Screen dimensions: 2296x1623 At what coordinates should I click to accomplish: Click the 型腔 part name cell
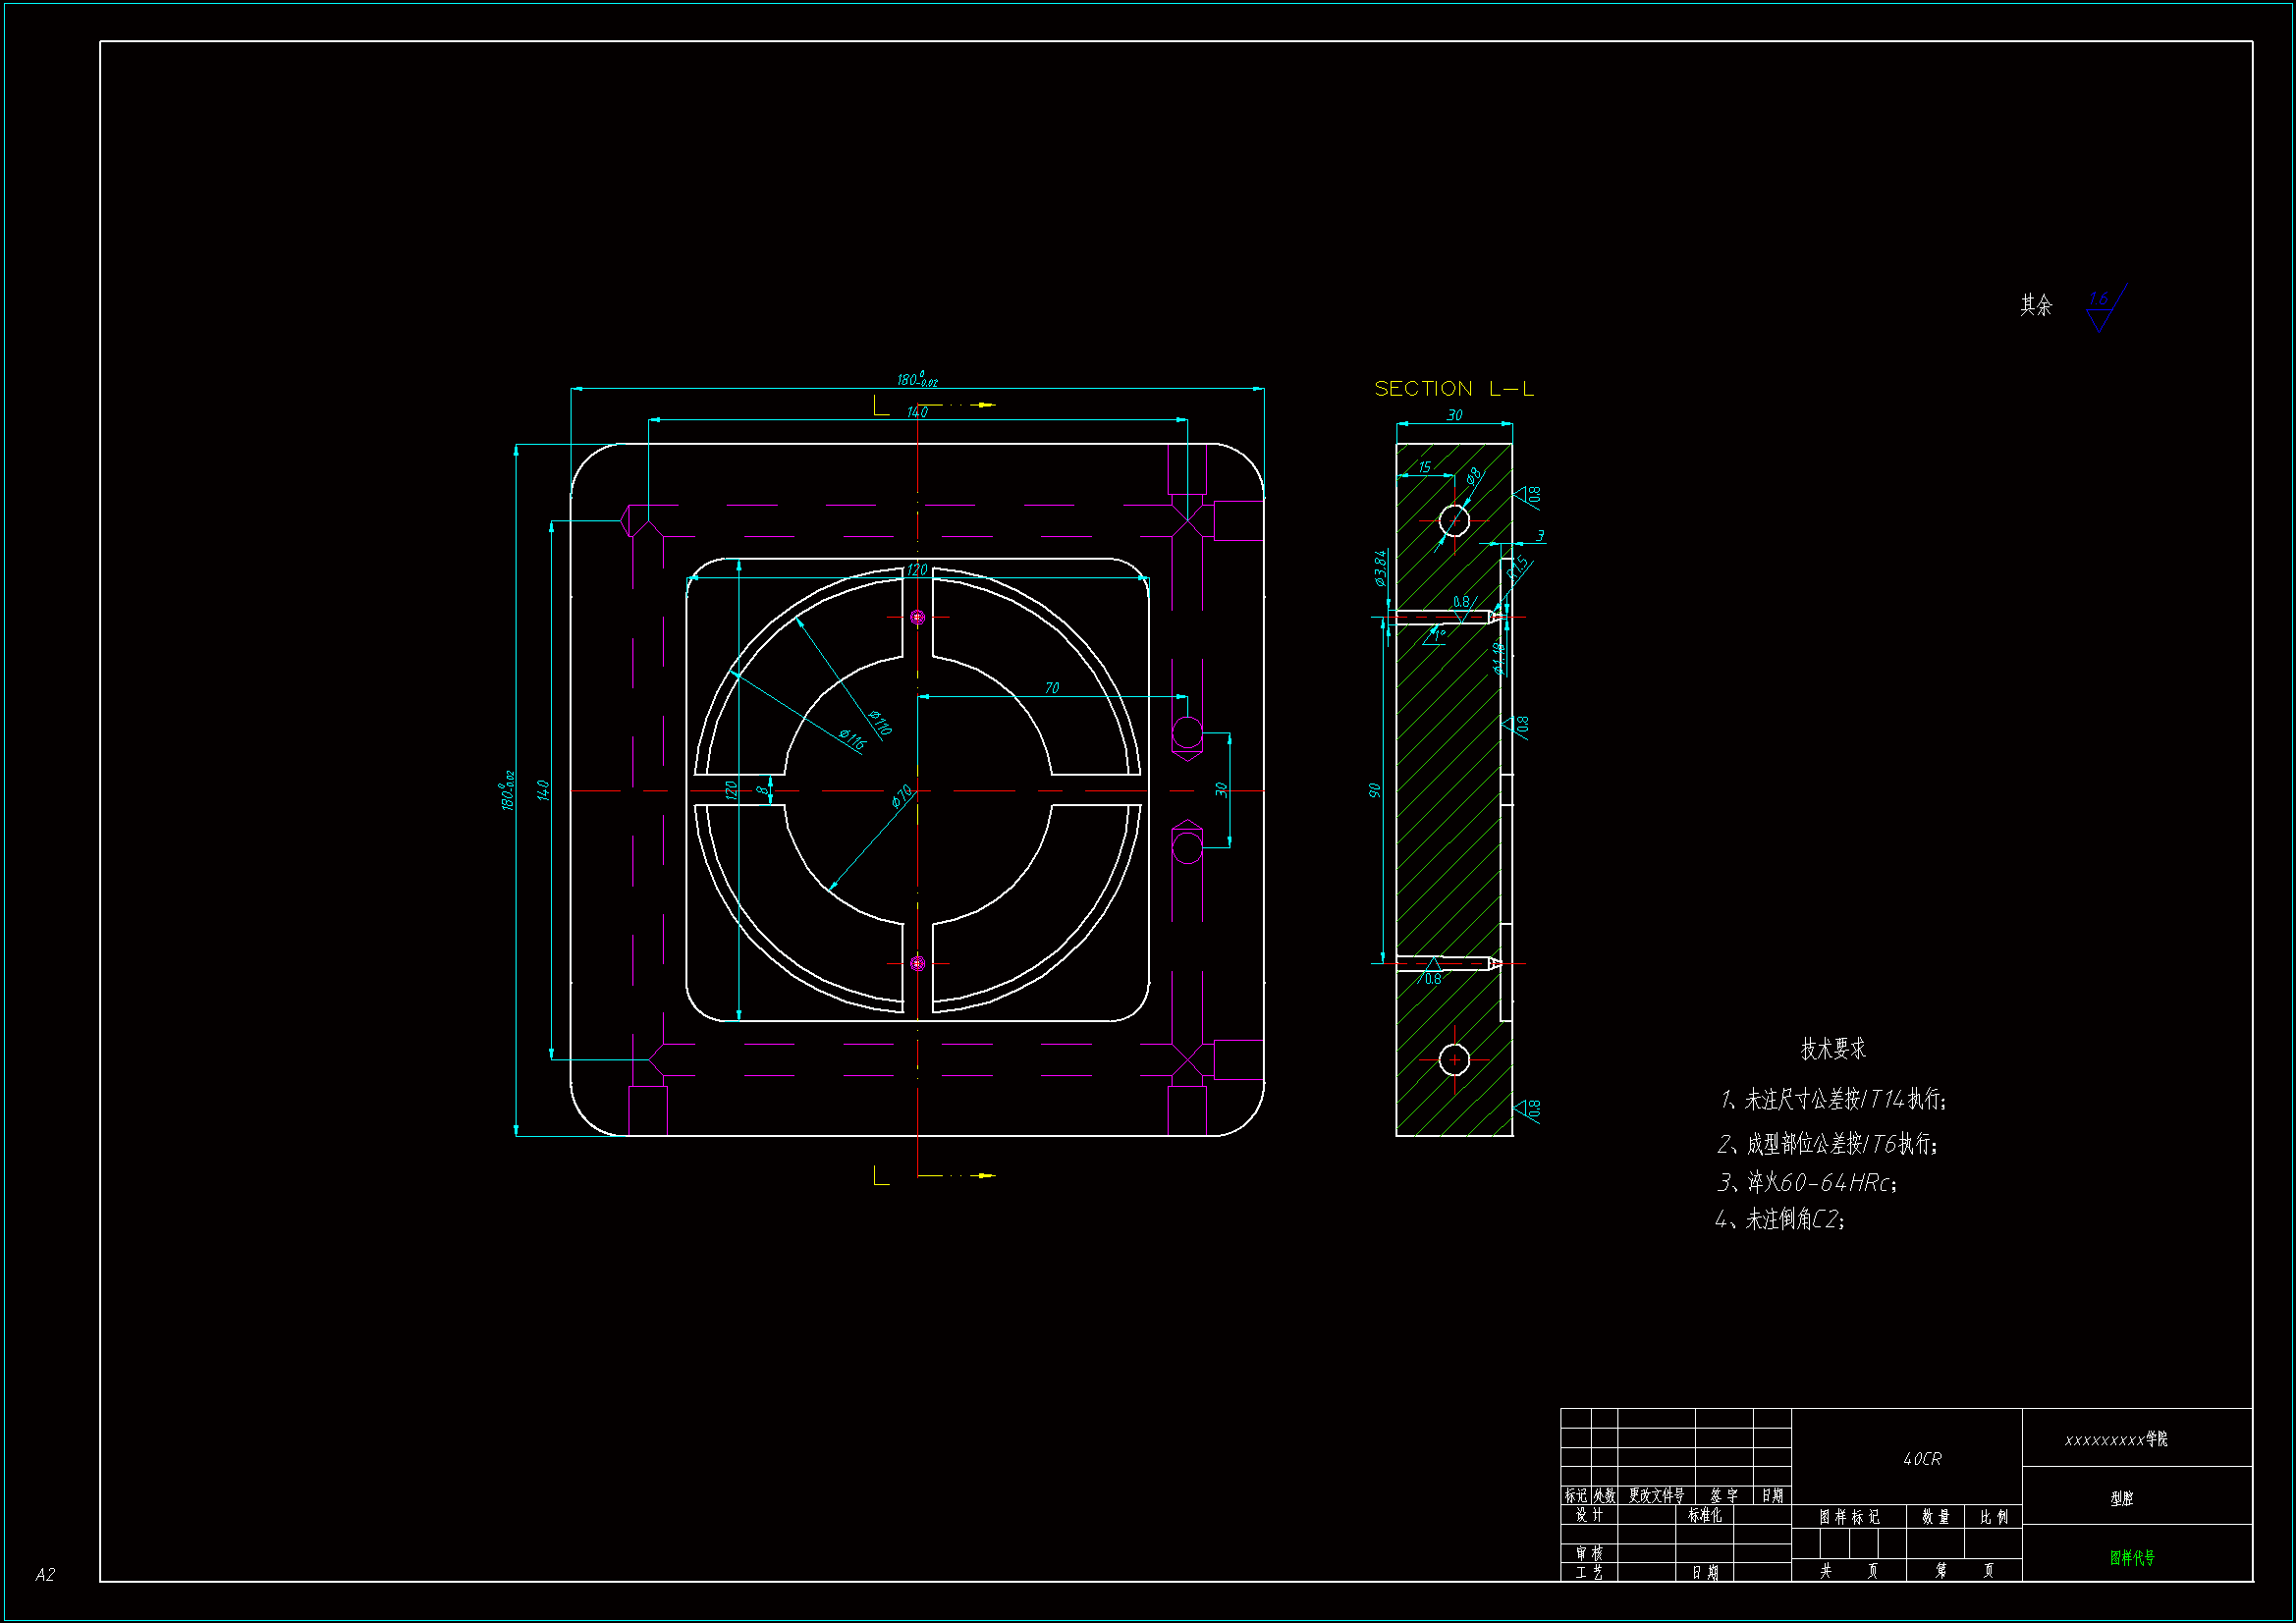click(x=2121, y=1498)
